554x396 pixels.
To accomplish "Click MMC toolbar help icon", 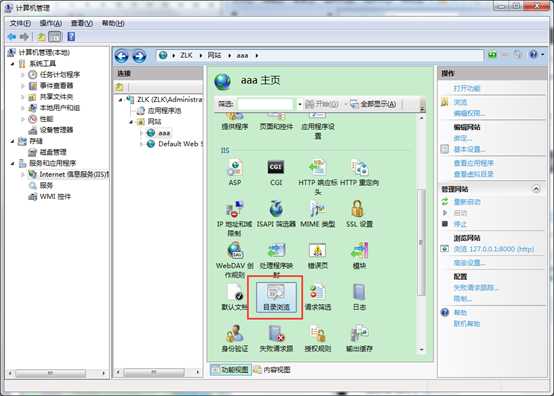I will [x=71, y=36].
